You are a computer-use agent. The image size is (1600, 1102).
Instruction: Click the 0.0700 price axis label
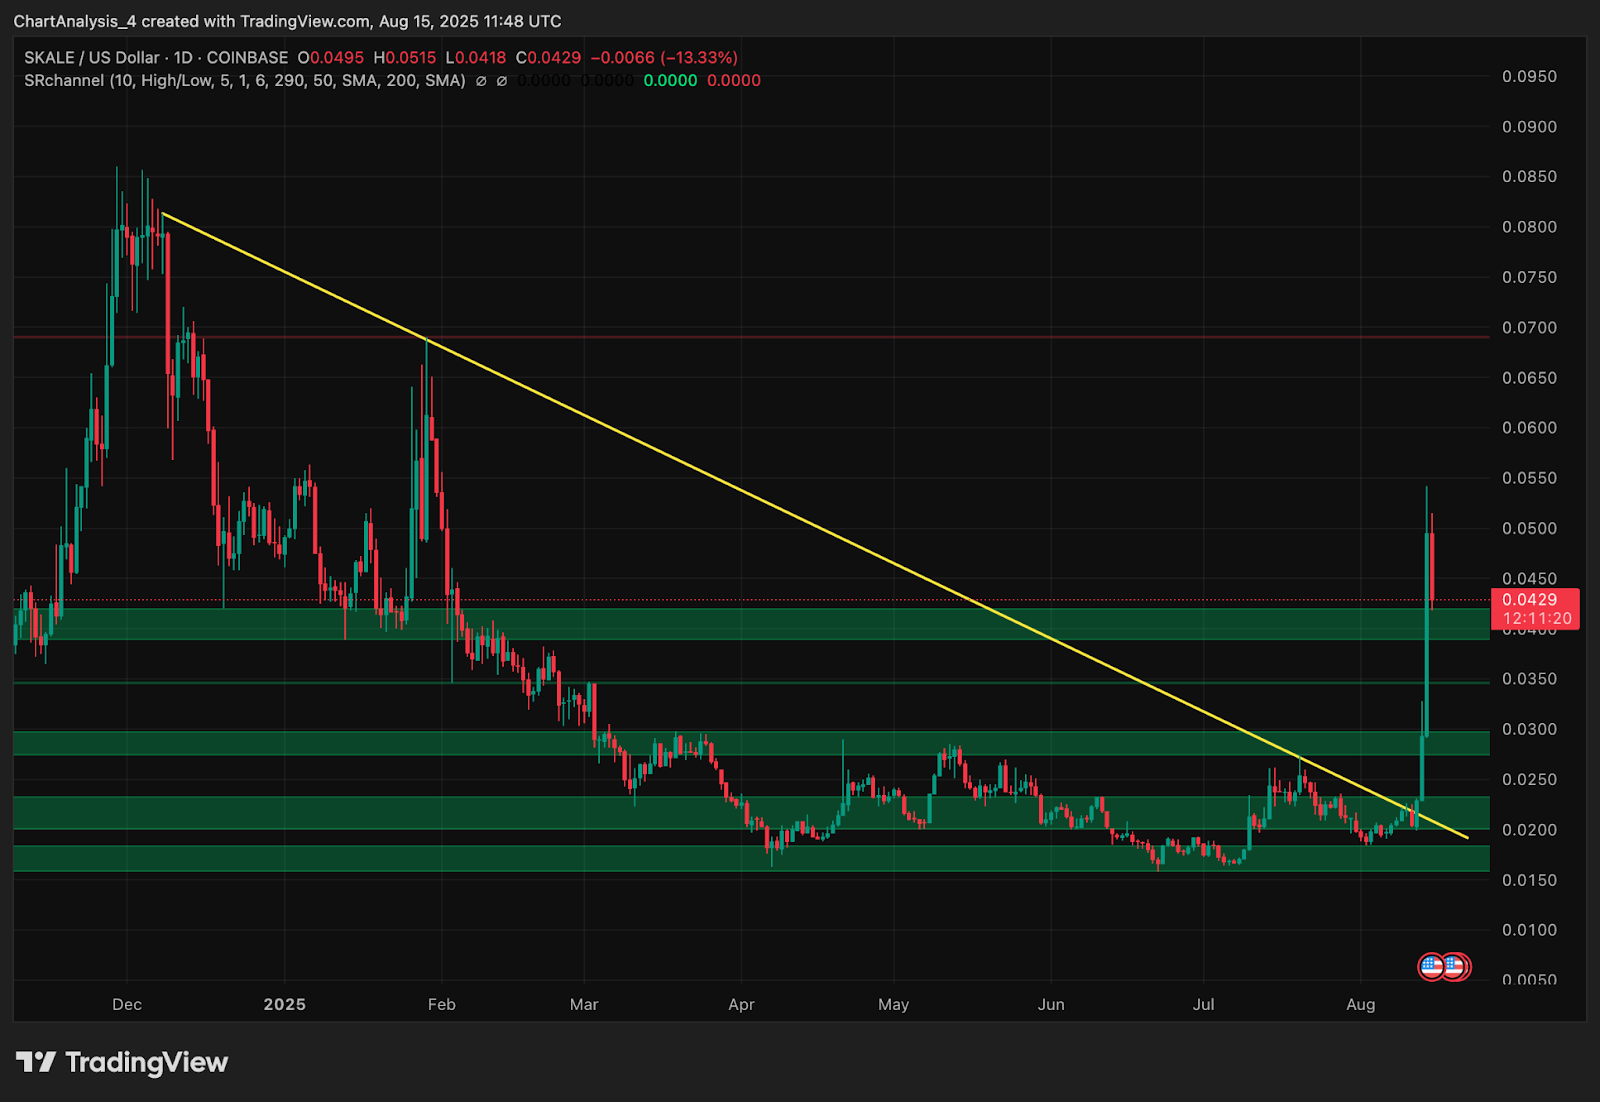click(1529, 328)
